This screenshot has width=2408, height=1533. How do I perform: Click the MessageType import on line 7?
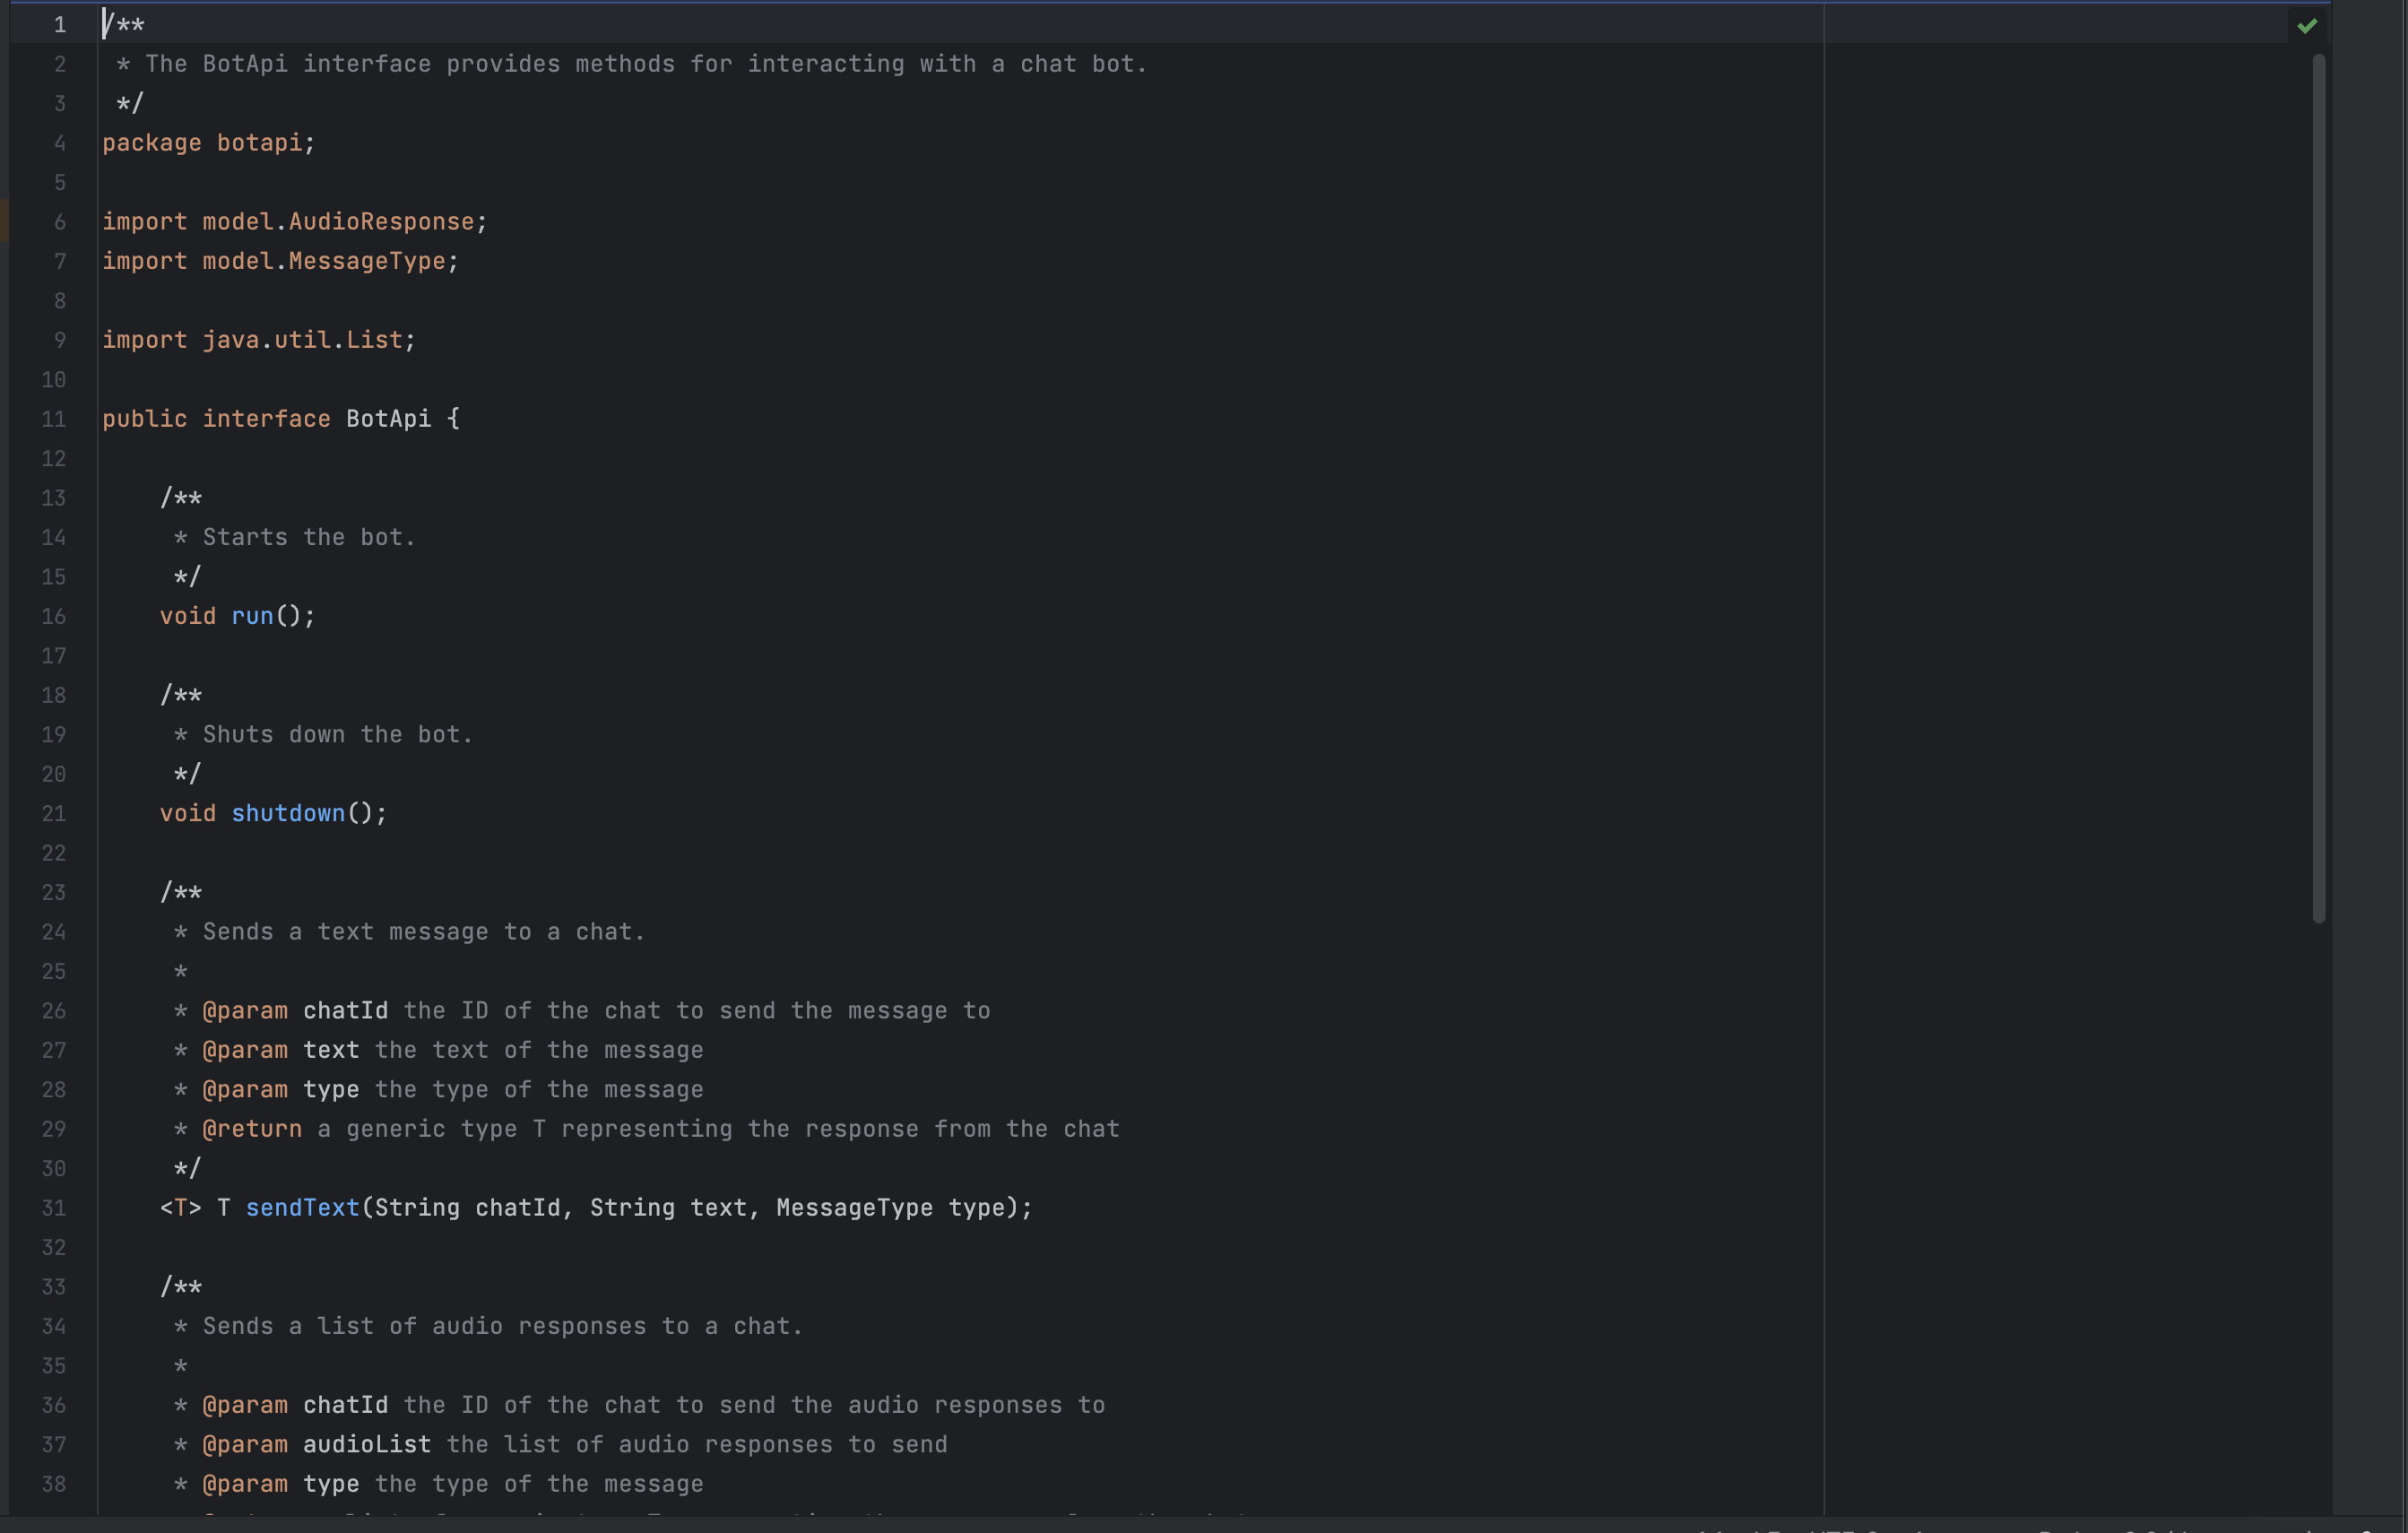[366, 261]
